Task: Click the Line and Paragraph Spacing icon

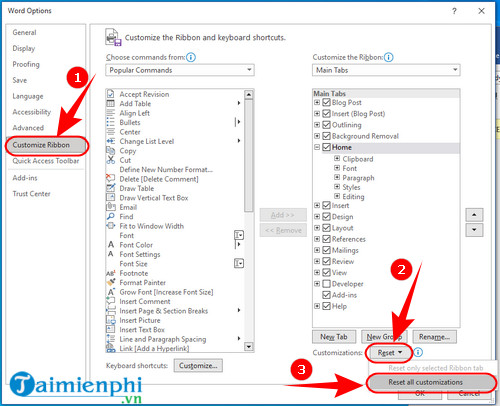Action: click(110, 339)
